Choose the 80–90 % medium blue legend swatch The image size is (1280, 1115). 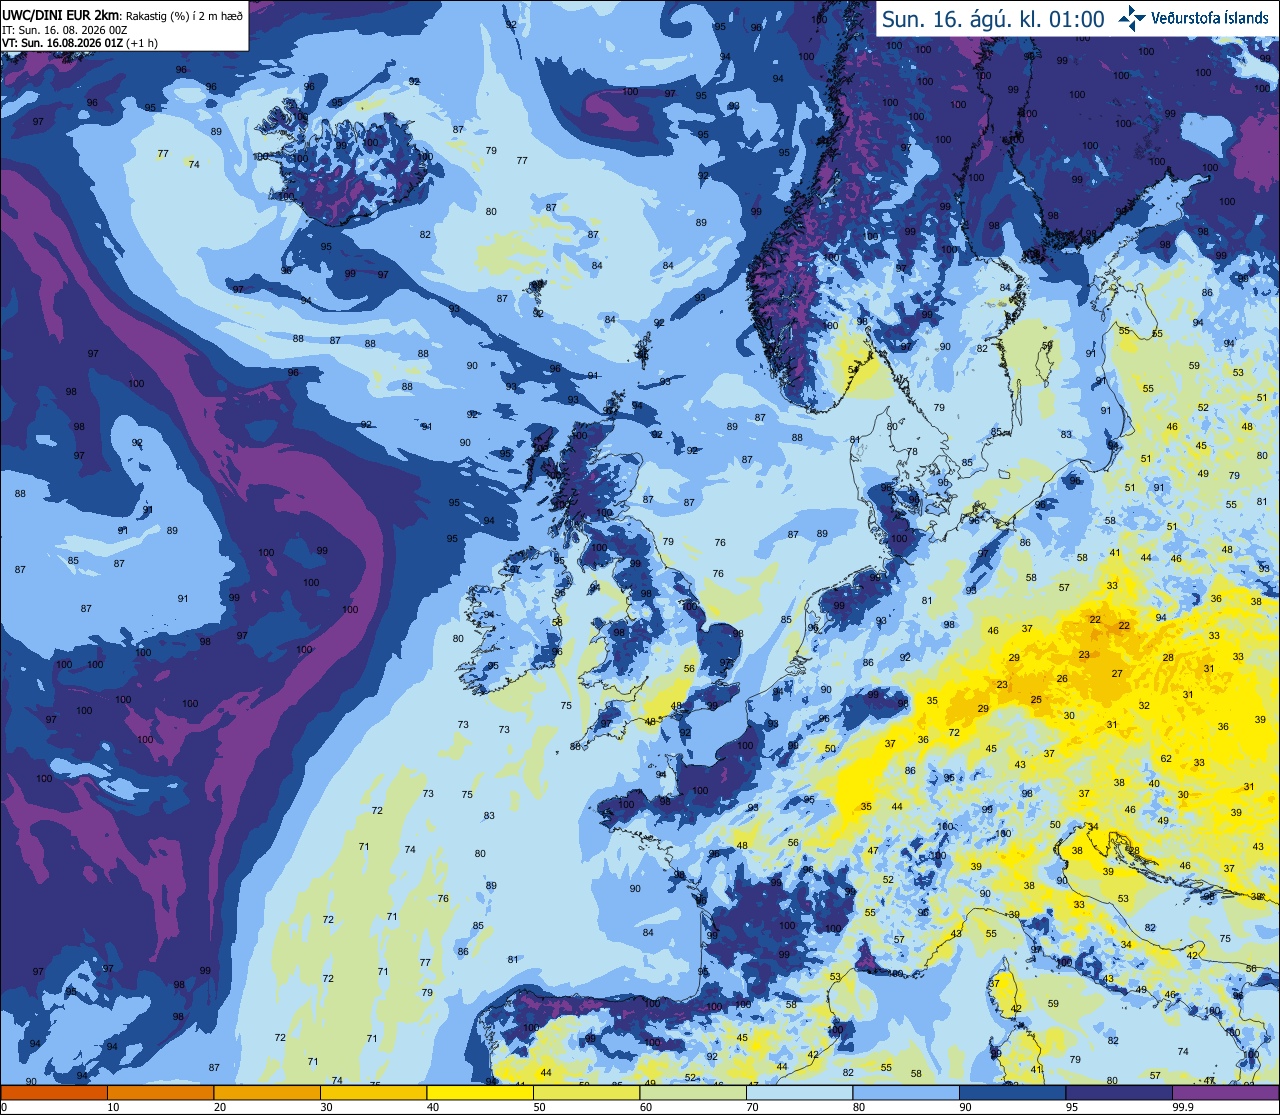(x=906, y=1092)
